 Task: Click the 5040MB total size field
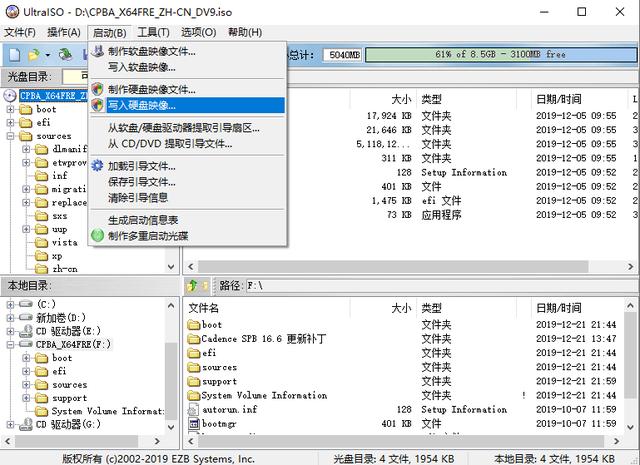tap(342, 55)
